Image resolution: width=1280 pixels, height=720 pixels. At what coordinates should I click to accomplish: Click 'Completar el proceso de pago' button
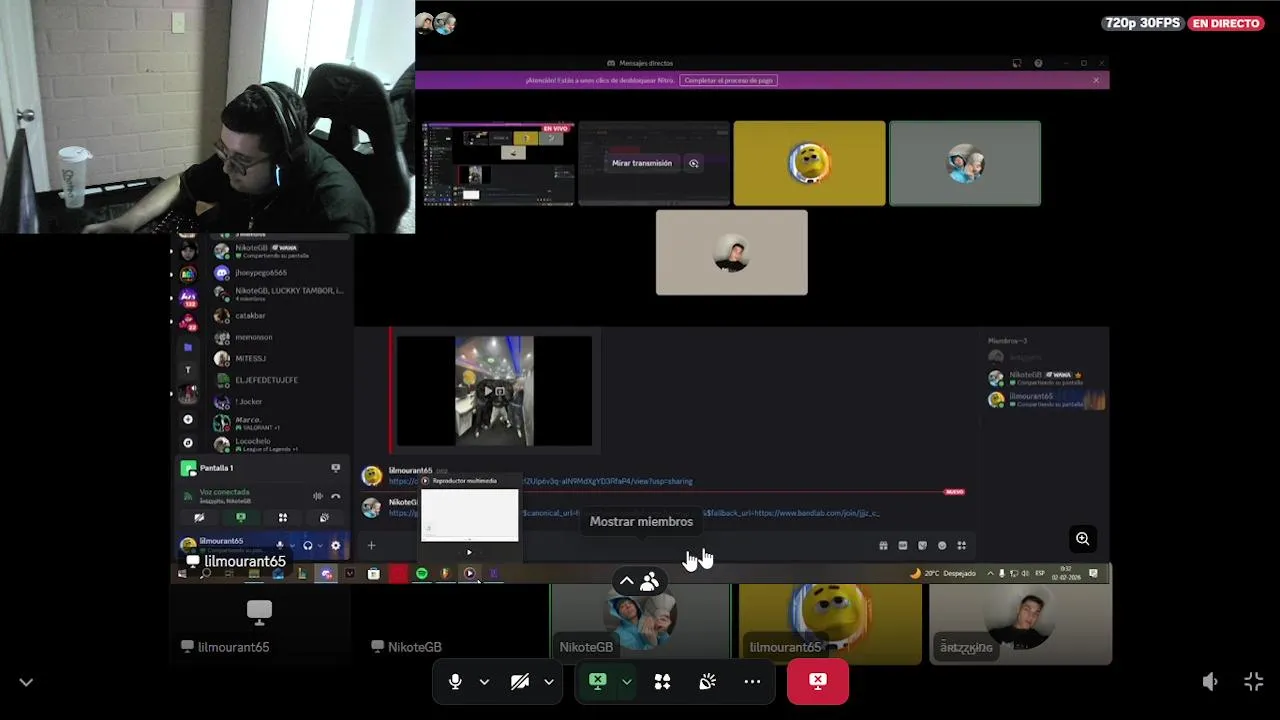tap(729, 80)
